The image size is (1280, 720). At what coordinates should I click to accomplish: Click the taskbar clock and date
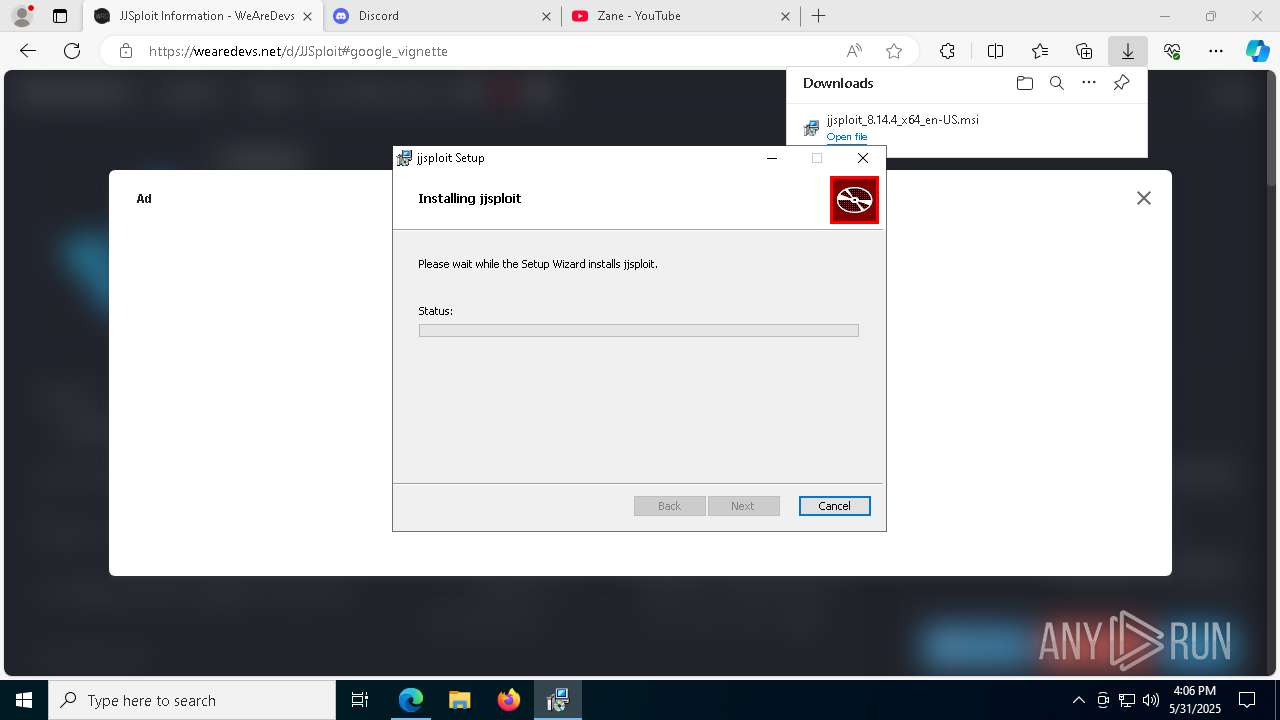pos(1196,700)
